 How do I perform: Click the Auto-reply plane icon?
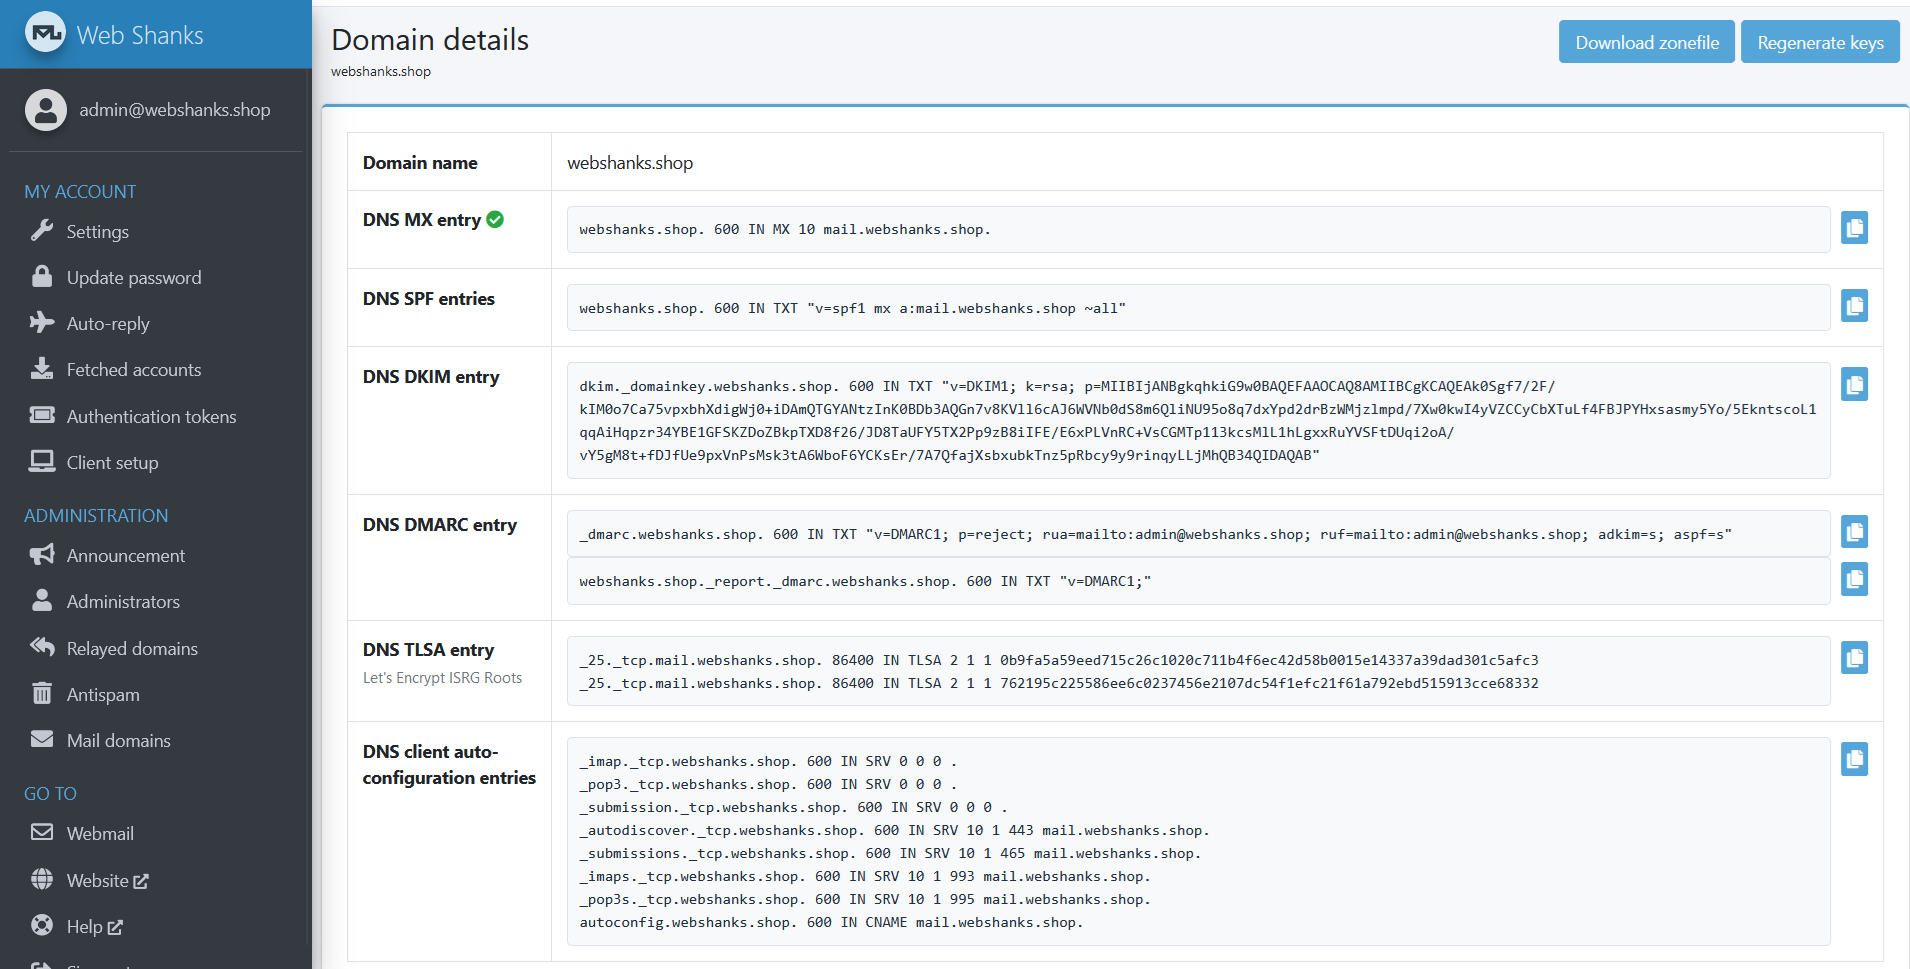42,323
